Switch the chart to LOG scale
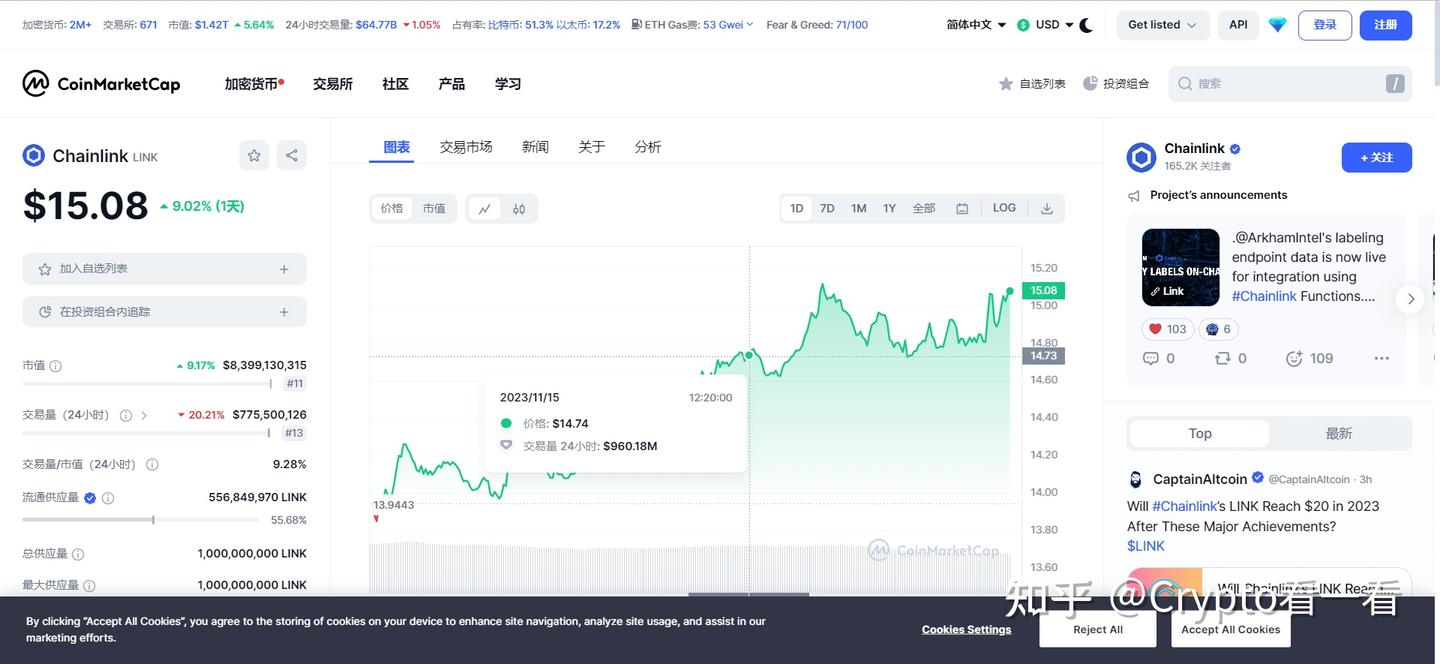1440x664 pixels. tap(1004, 208)
